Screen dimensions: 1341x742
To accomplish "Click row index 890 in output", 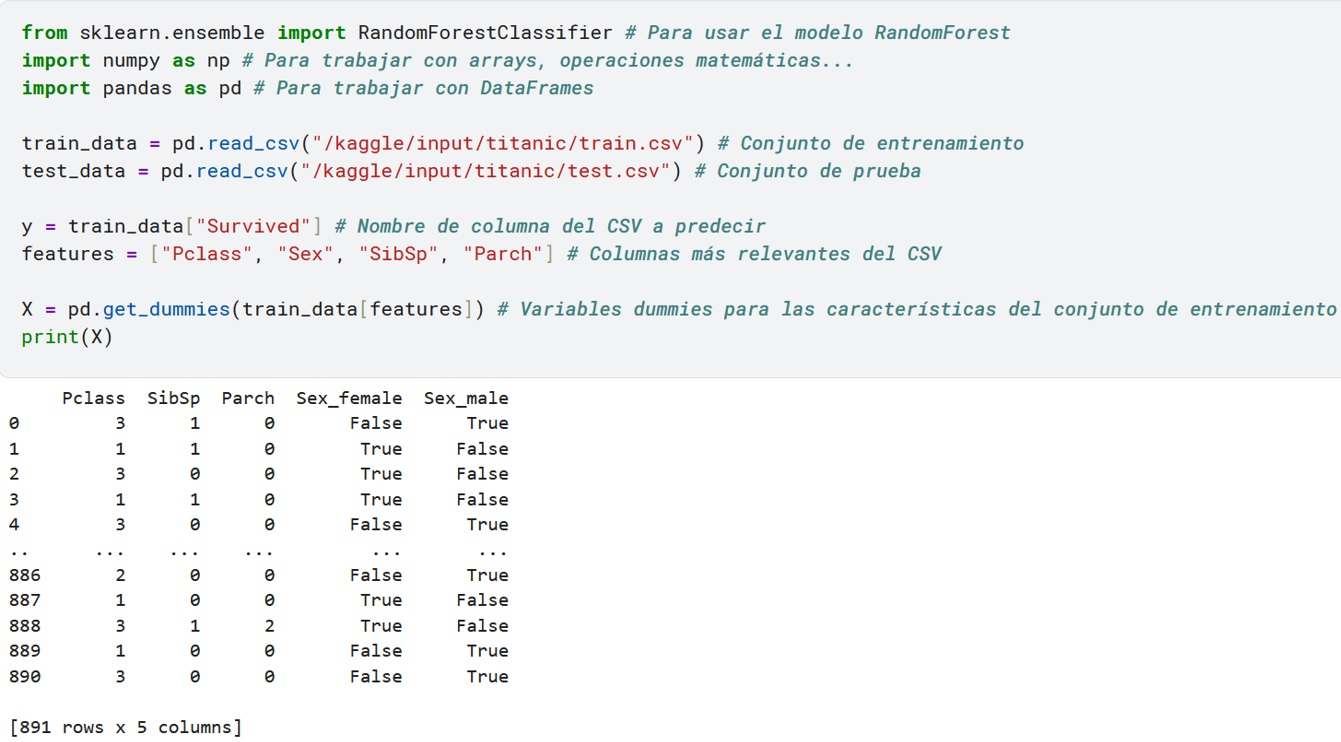I will [x=24, y=677].
